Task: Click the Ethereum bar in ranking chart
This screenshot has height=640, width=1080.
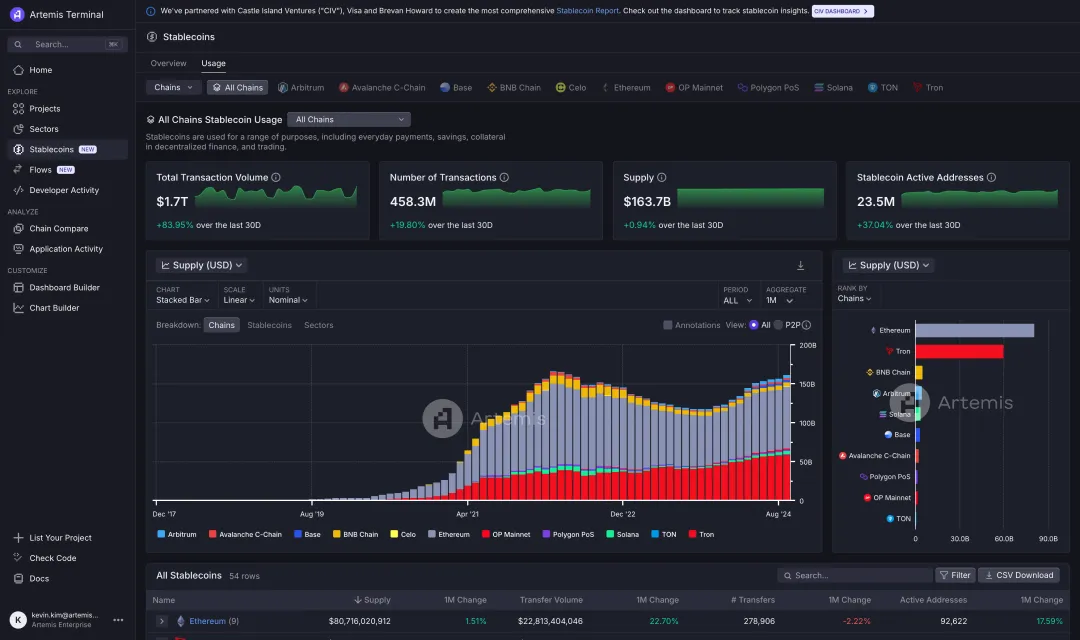Action: point(975,331)
